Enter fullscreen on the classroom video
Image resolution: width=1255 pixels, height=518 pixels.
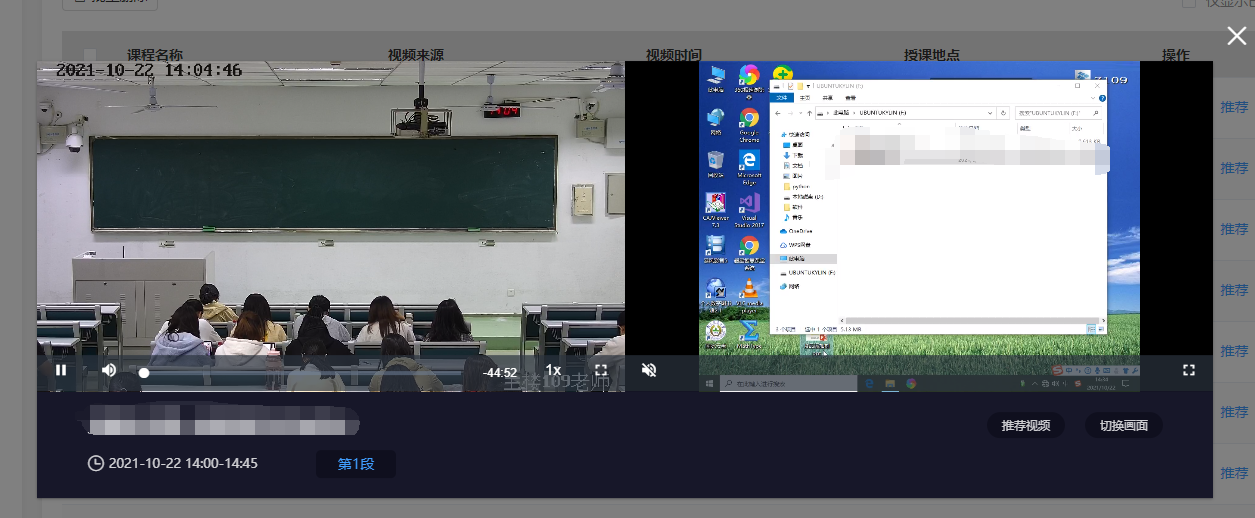coord(601,370)
